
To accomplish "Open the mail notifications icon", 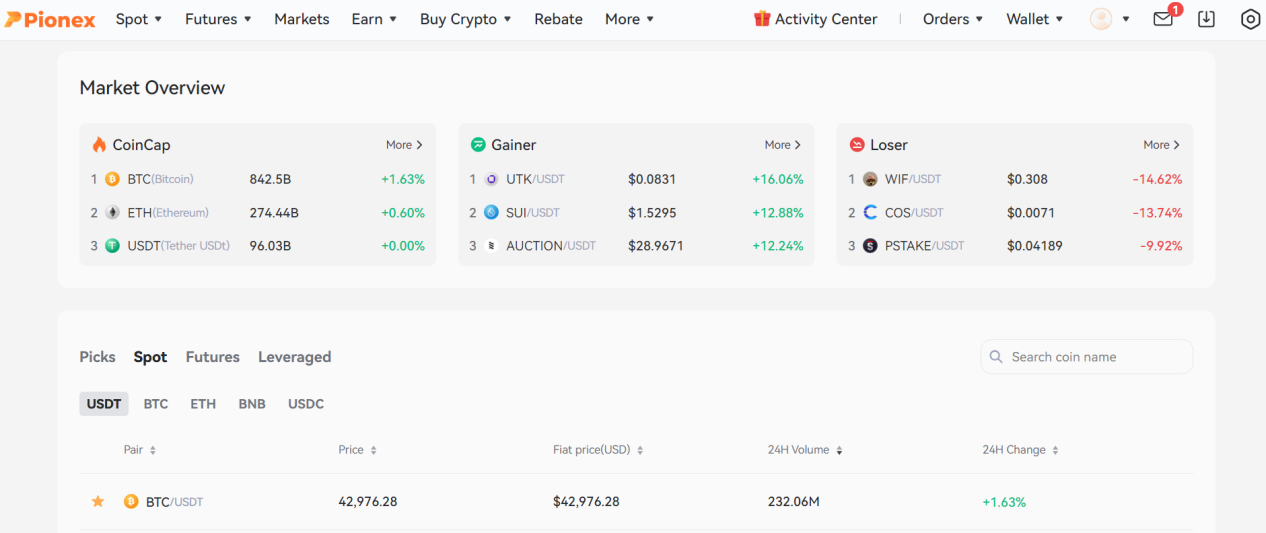I will point(1163,19).
